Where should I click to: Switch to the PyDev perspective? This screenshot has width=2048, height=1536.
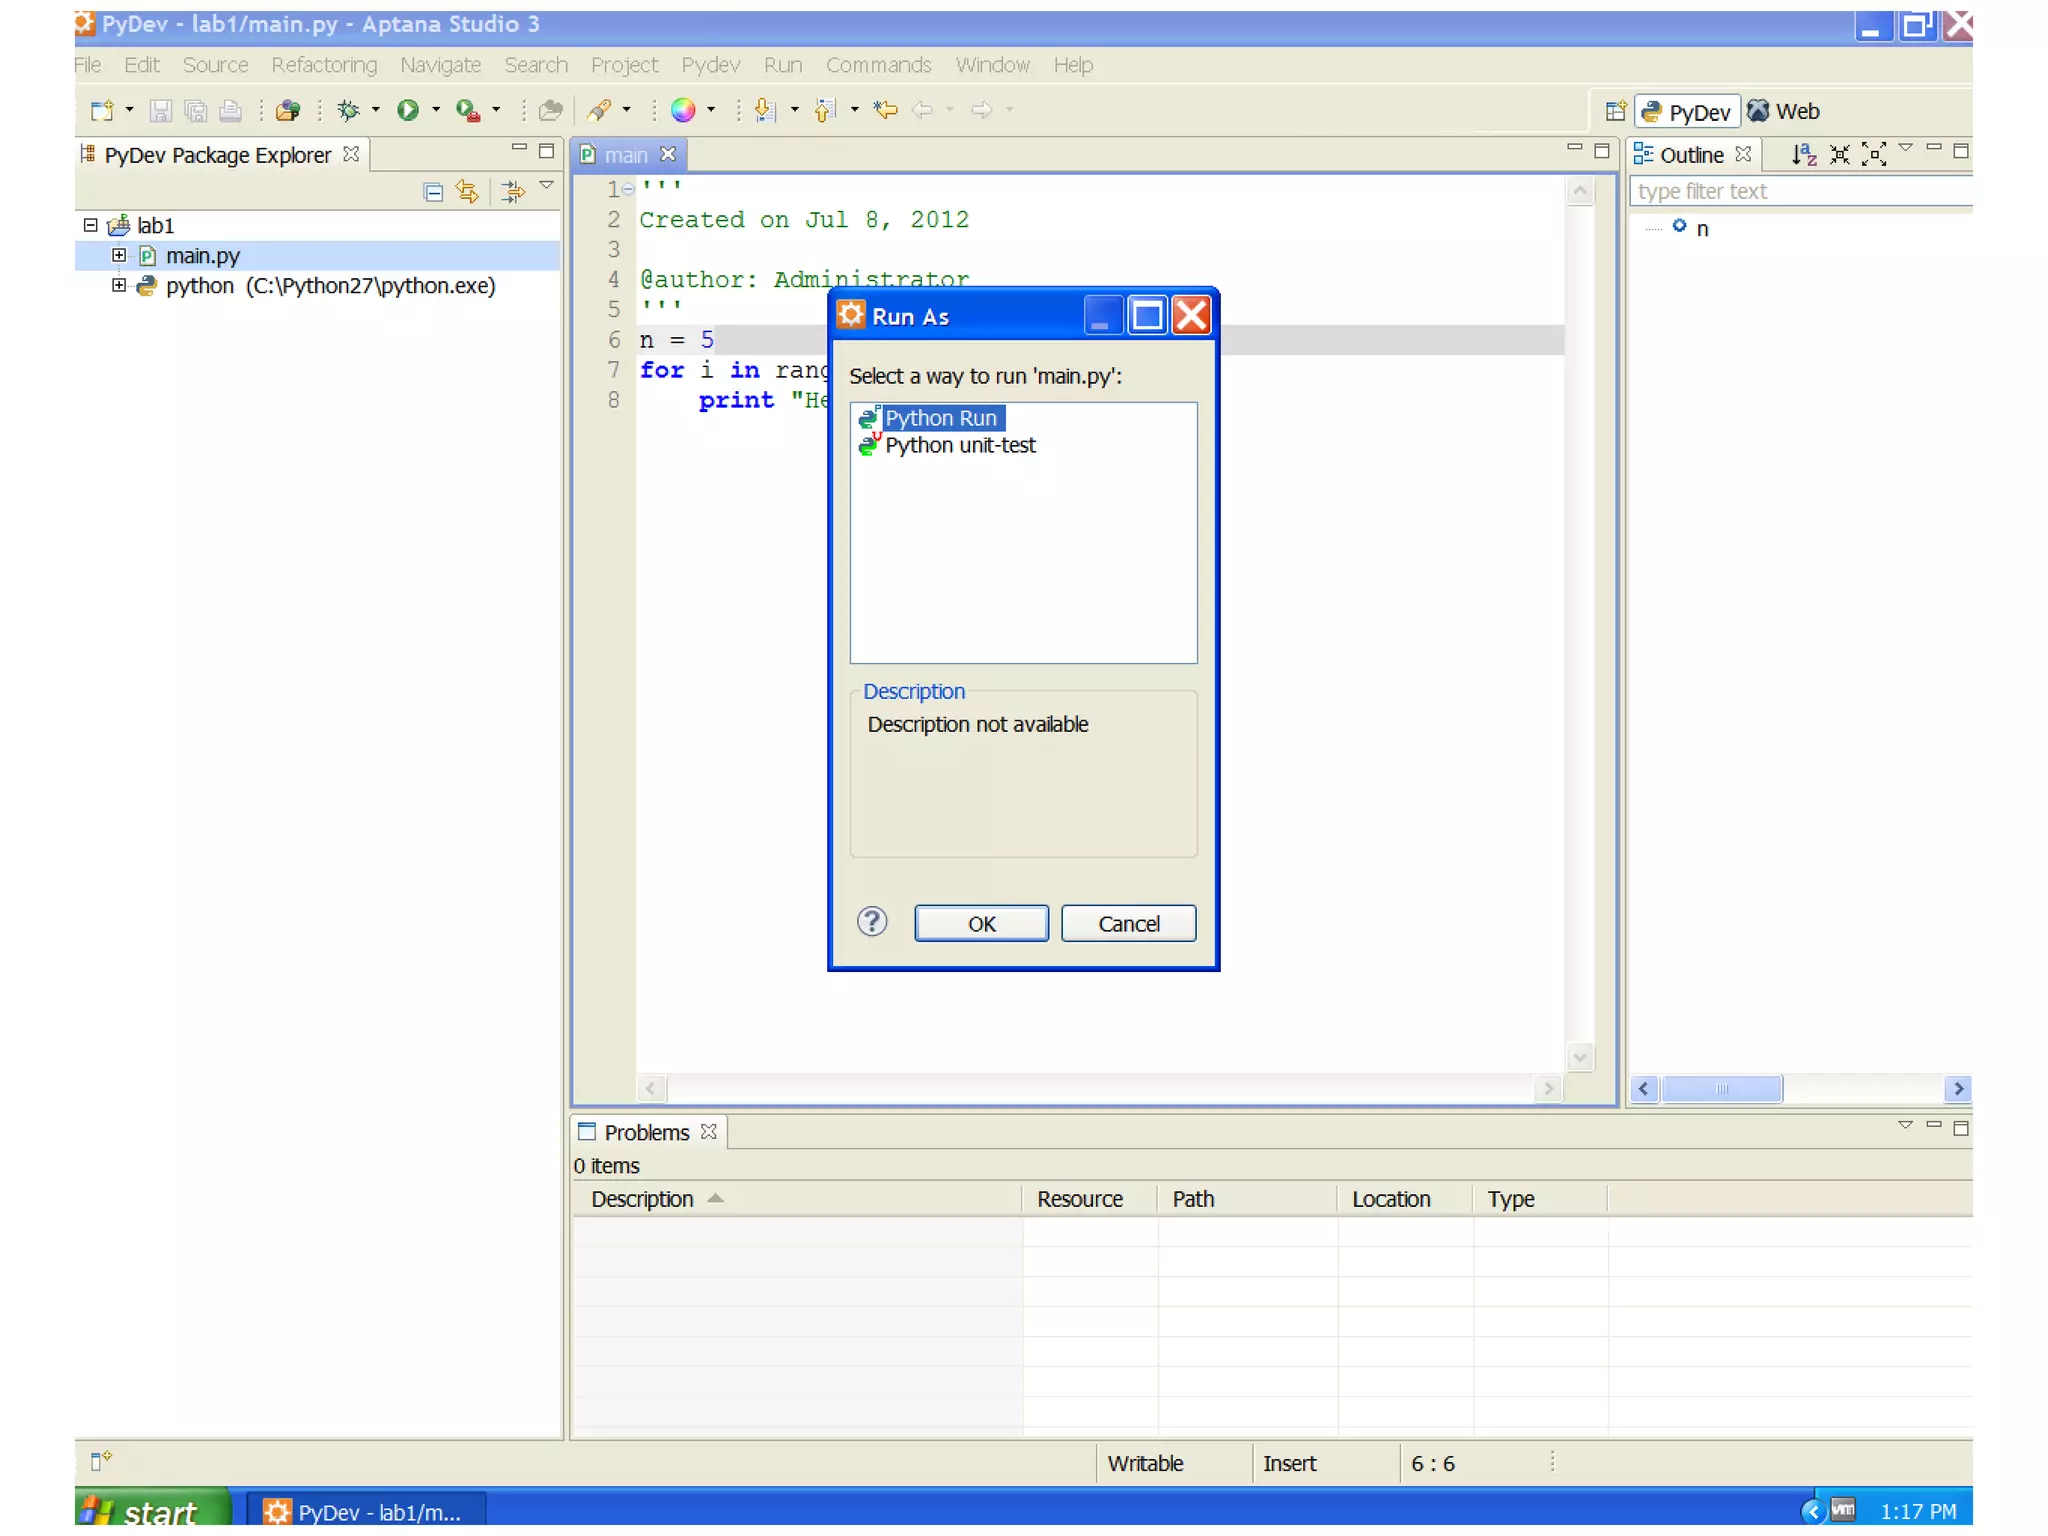1687,112
